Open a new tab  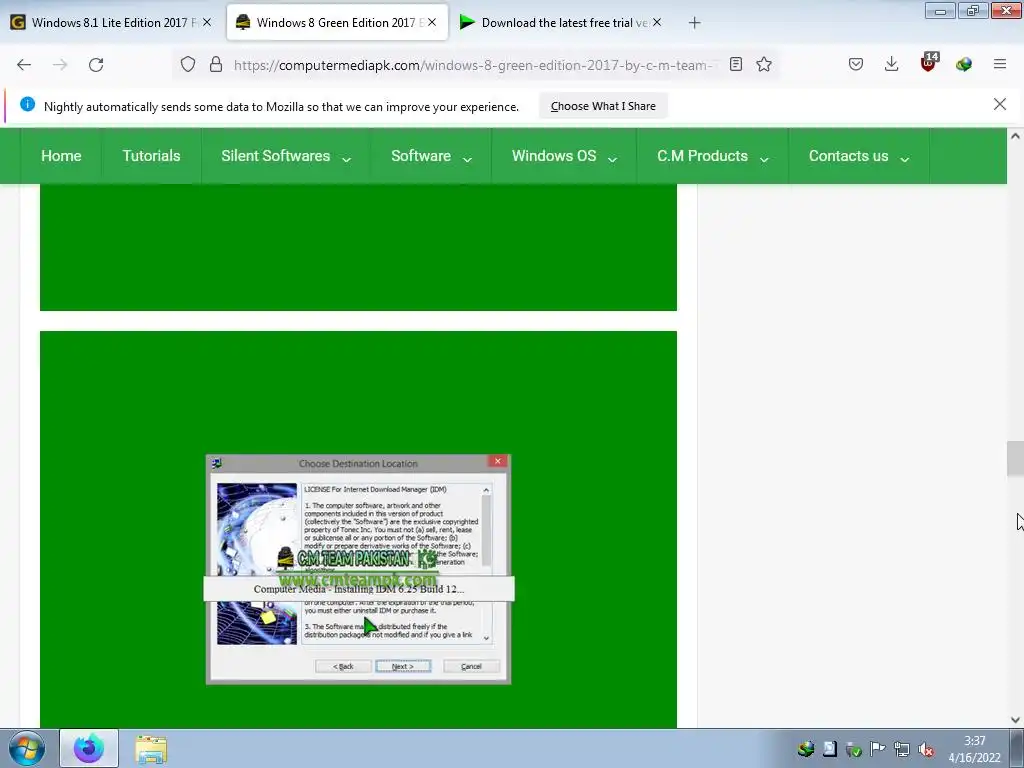coord(695,23)
